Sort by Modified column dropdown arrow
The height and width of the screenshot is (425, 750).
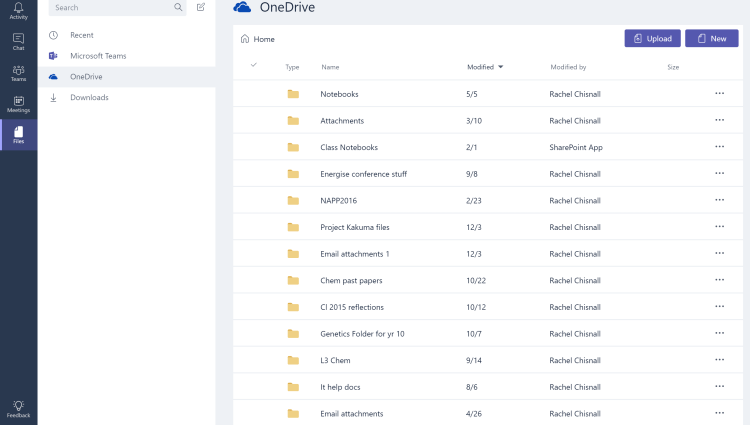(500, 67)
